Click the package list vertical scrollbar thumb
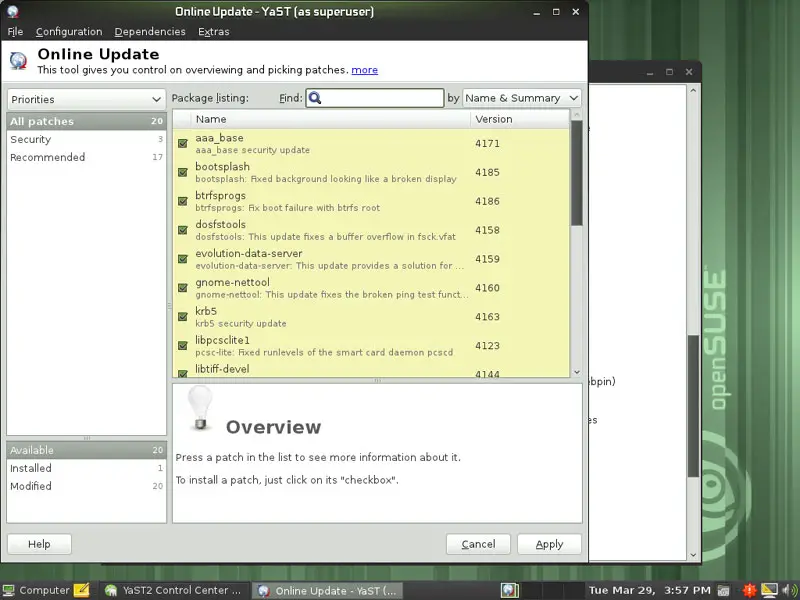This screenshot has height=600, width=800. coord(577,173)
